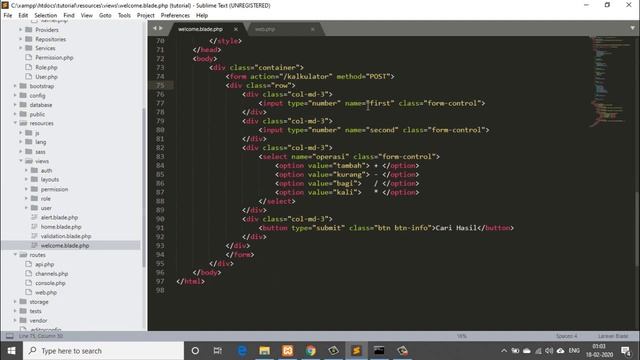
Task: Click the Sublime Text taskbar icon
Action: coord(356,351)
